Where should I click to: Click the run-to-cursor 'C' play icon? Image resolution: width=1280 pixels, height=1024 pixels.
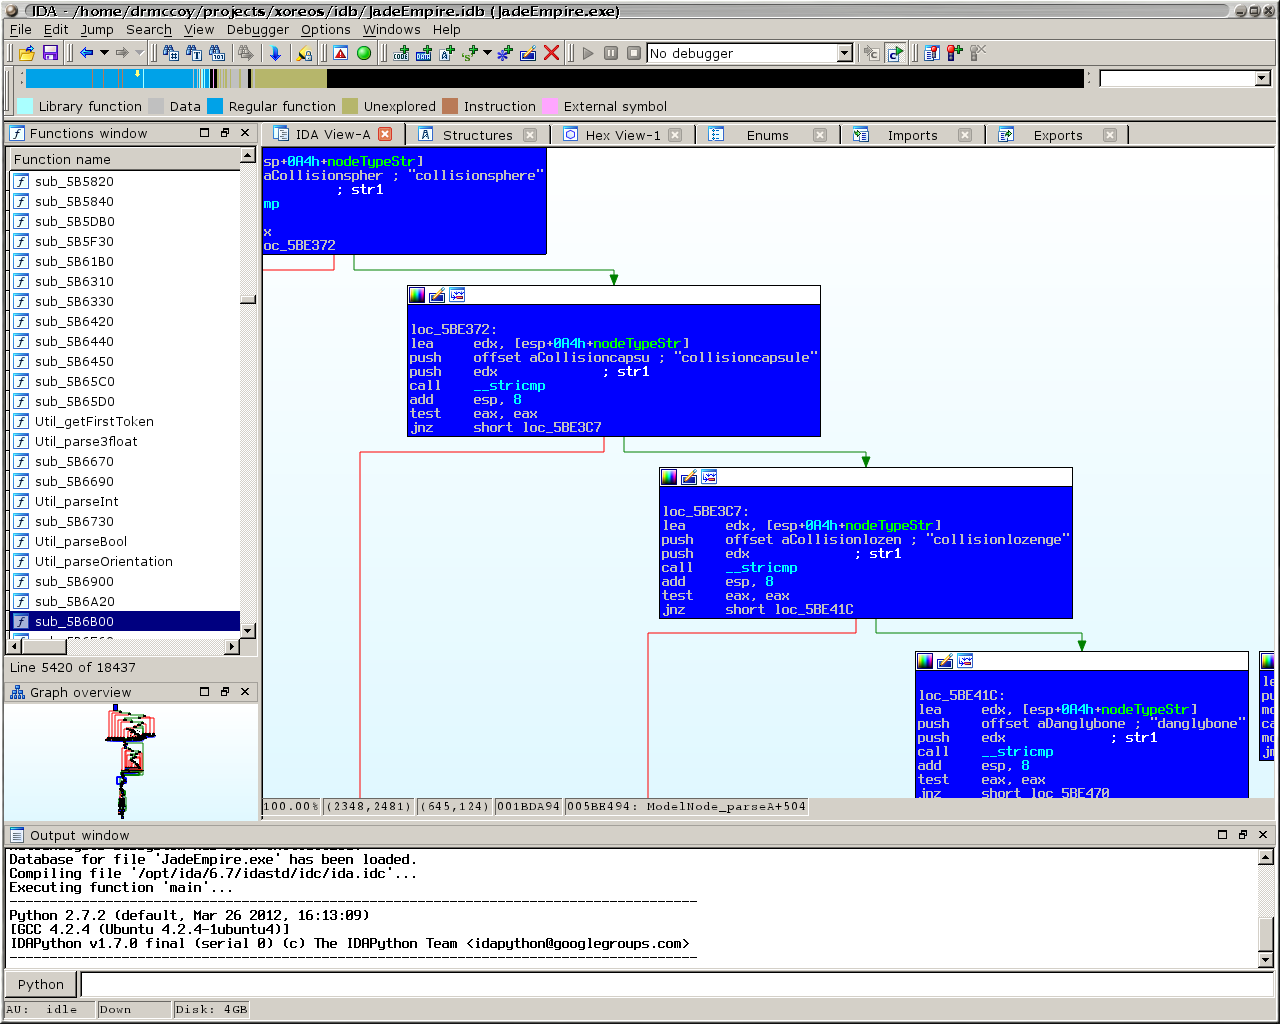(x=895, y=53)
